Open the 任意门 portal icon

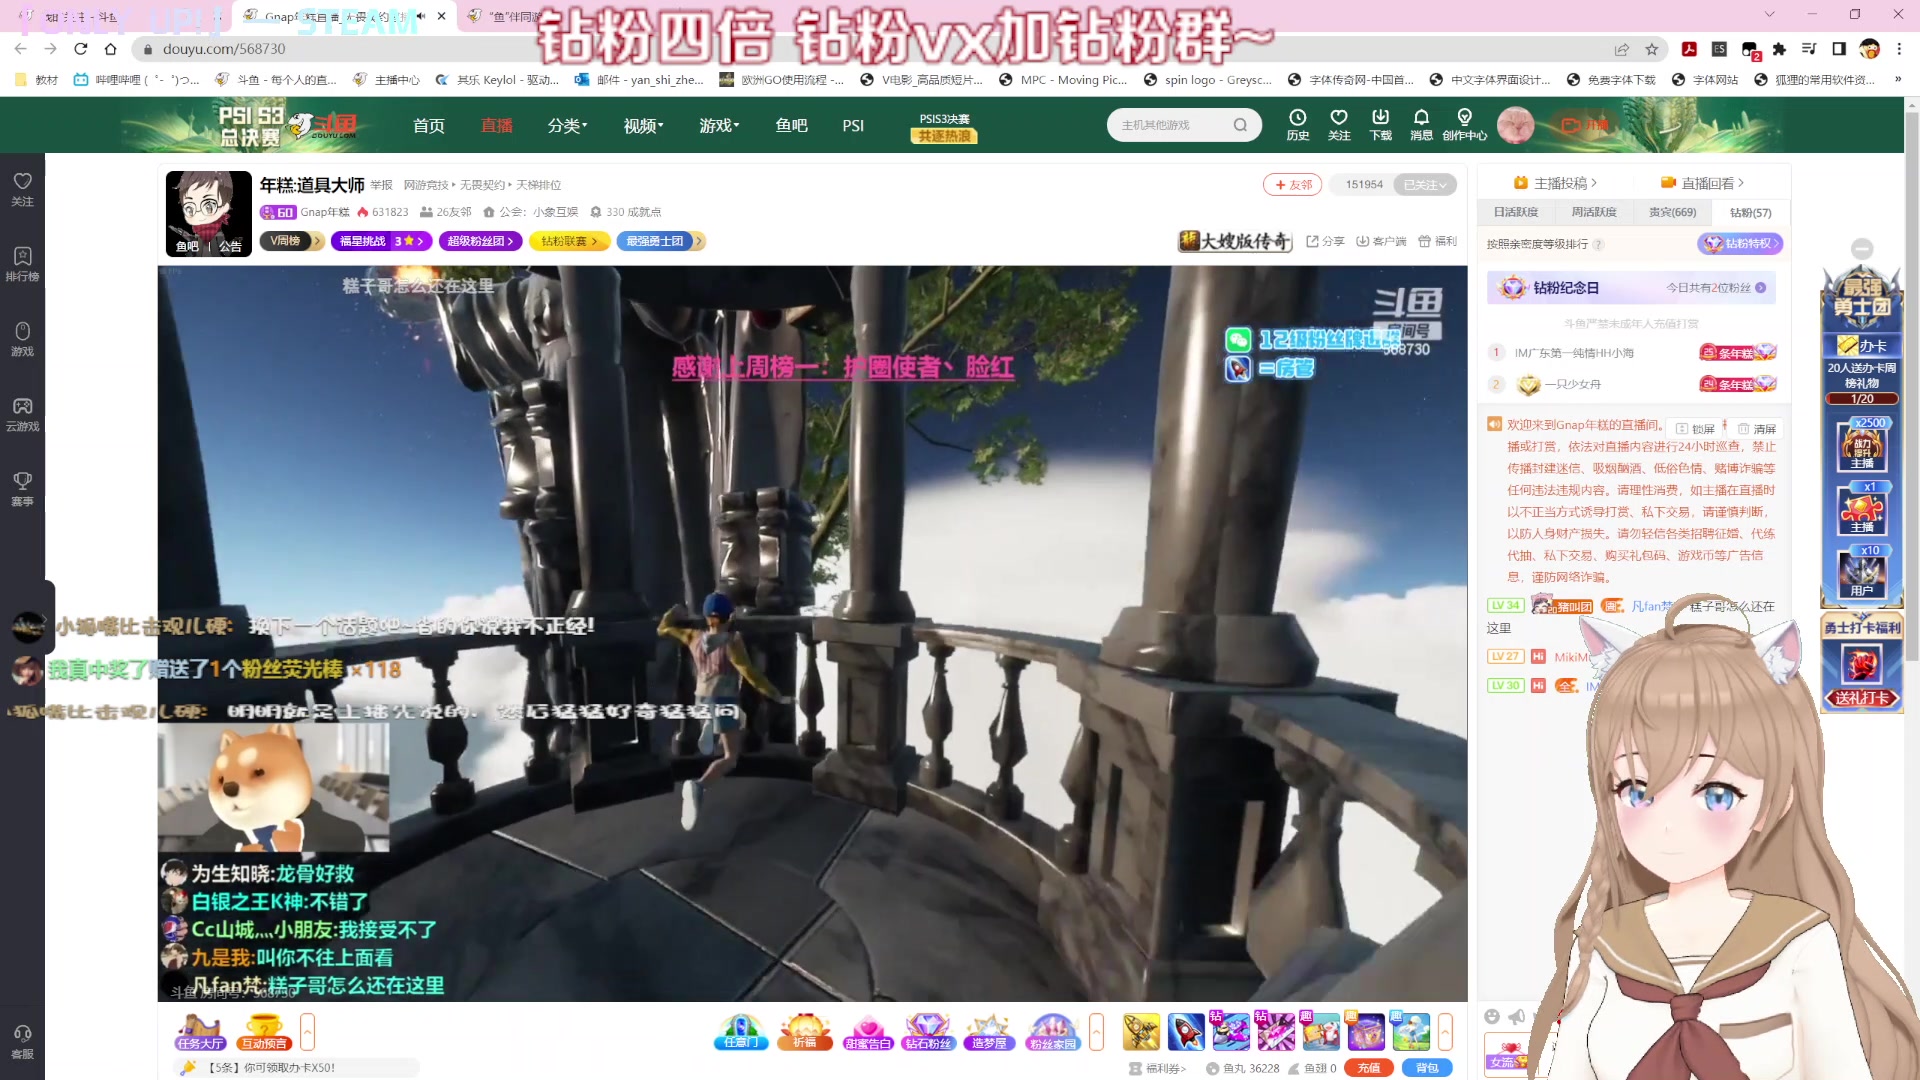click(741, 1032)
